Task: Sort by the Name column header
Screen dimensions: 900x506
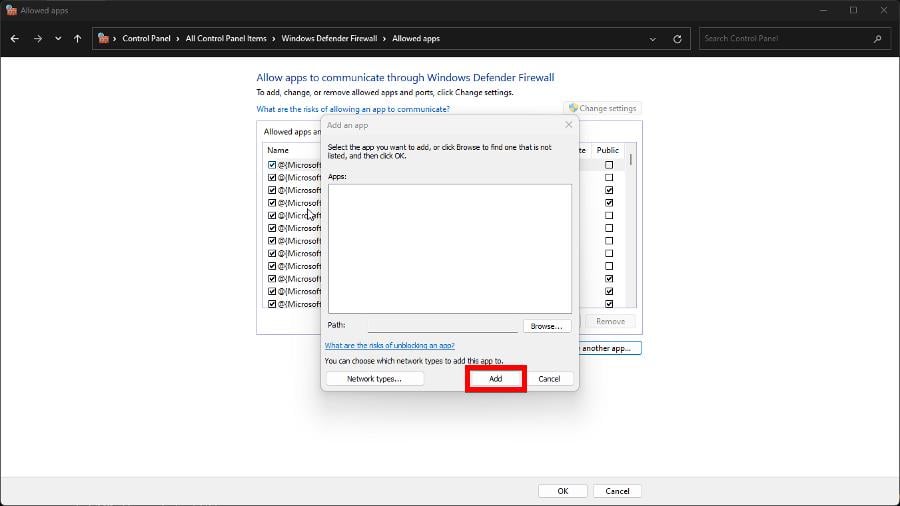Action: tap(278, 150)
